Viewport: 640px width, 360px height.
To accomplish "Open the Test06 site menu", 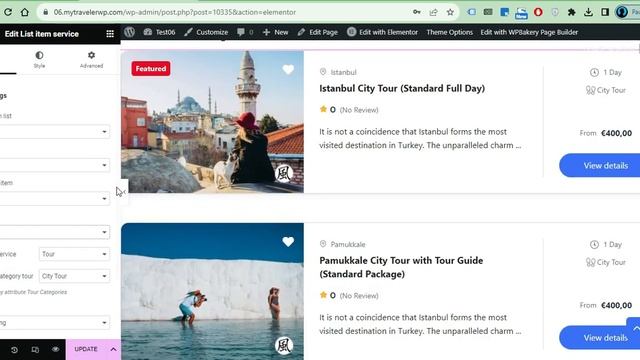I will coord(159,32).
